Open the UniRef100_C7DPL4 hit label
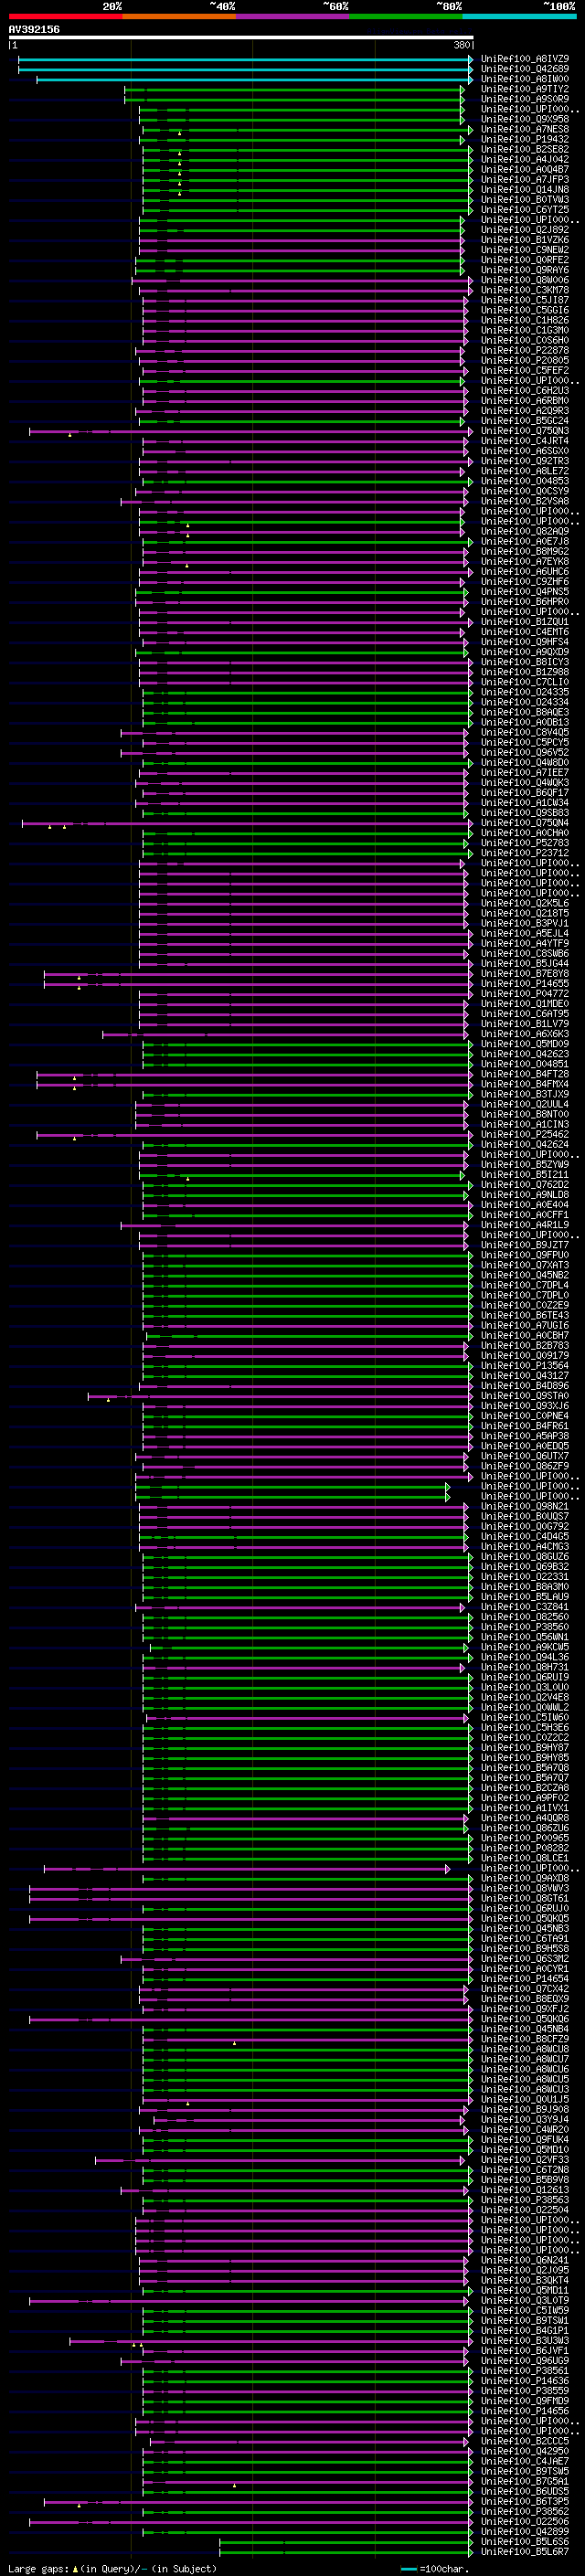The image size is (585, 2576). (525, 1285)
